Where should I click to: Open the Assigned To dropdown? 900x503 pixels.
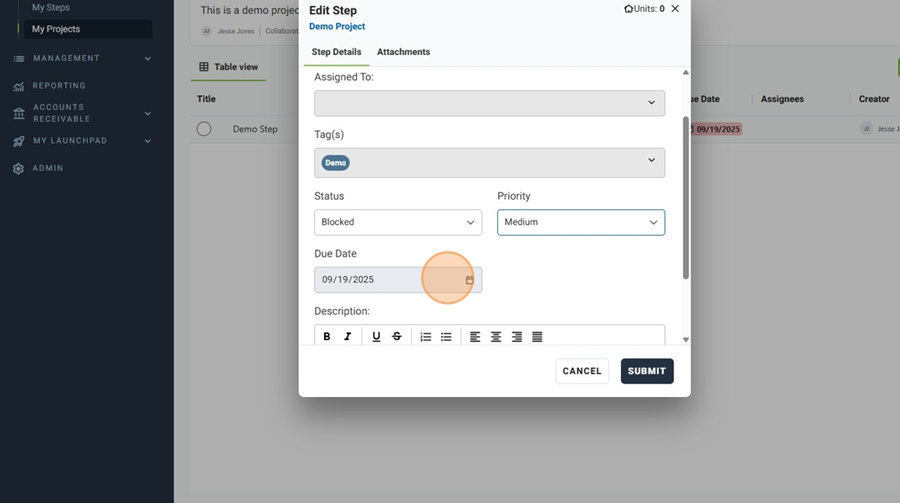point(490,103)
